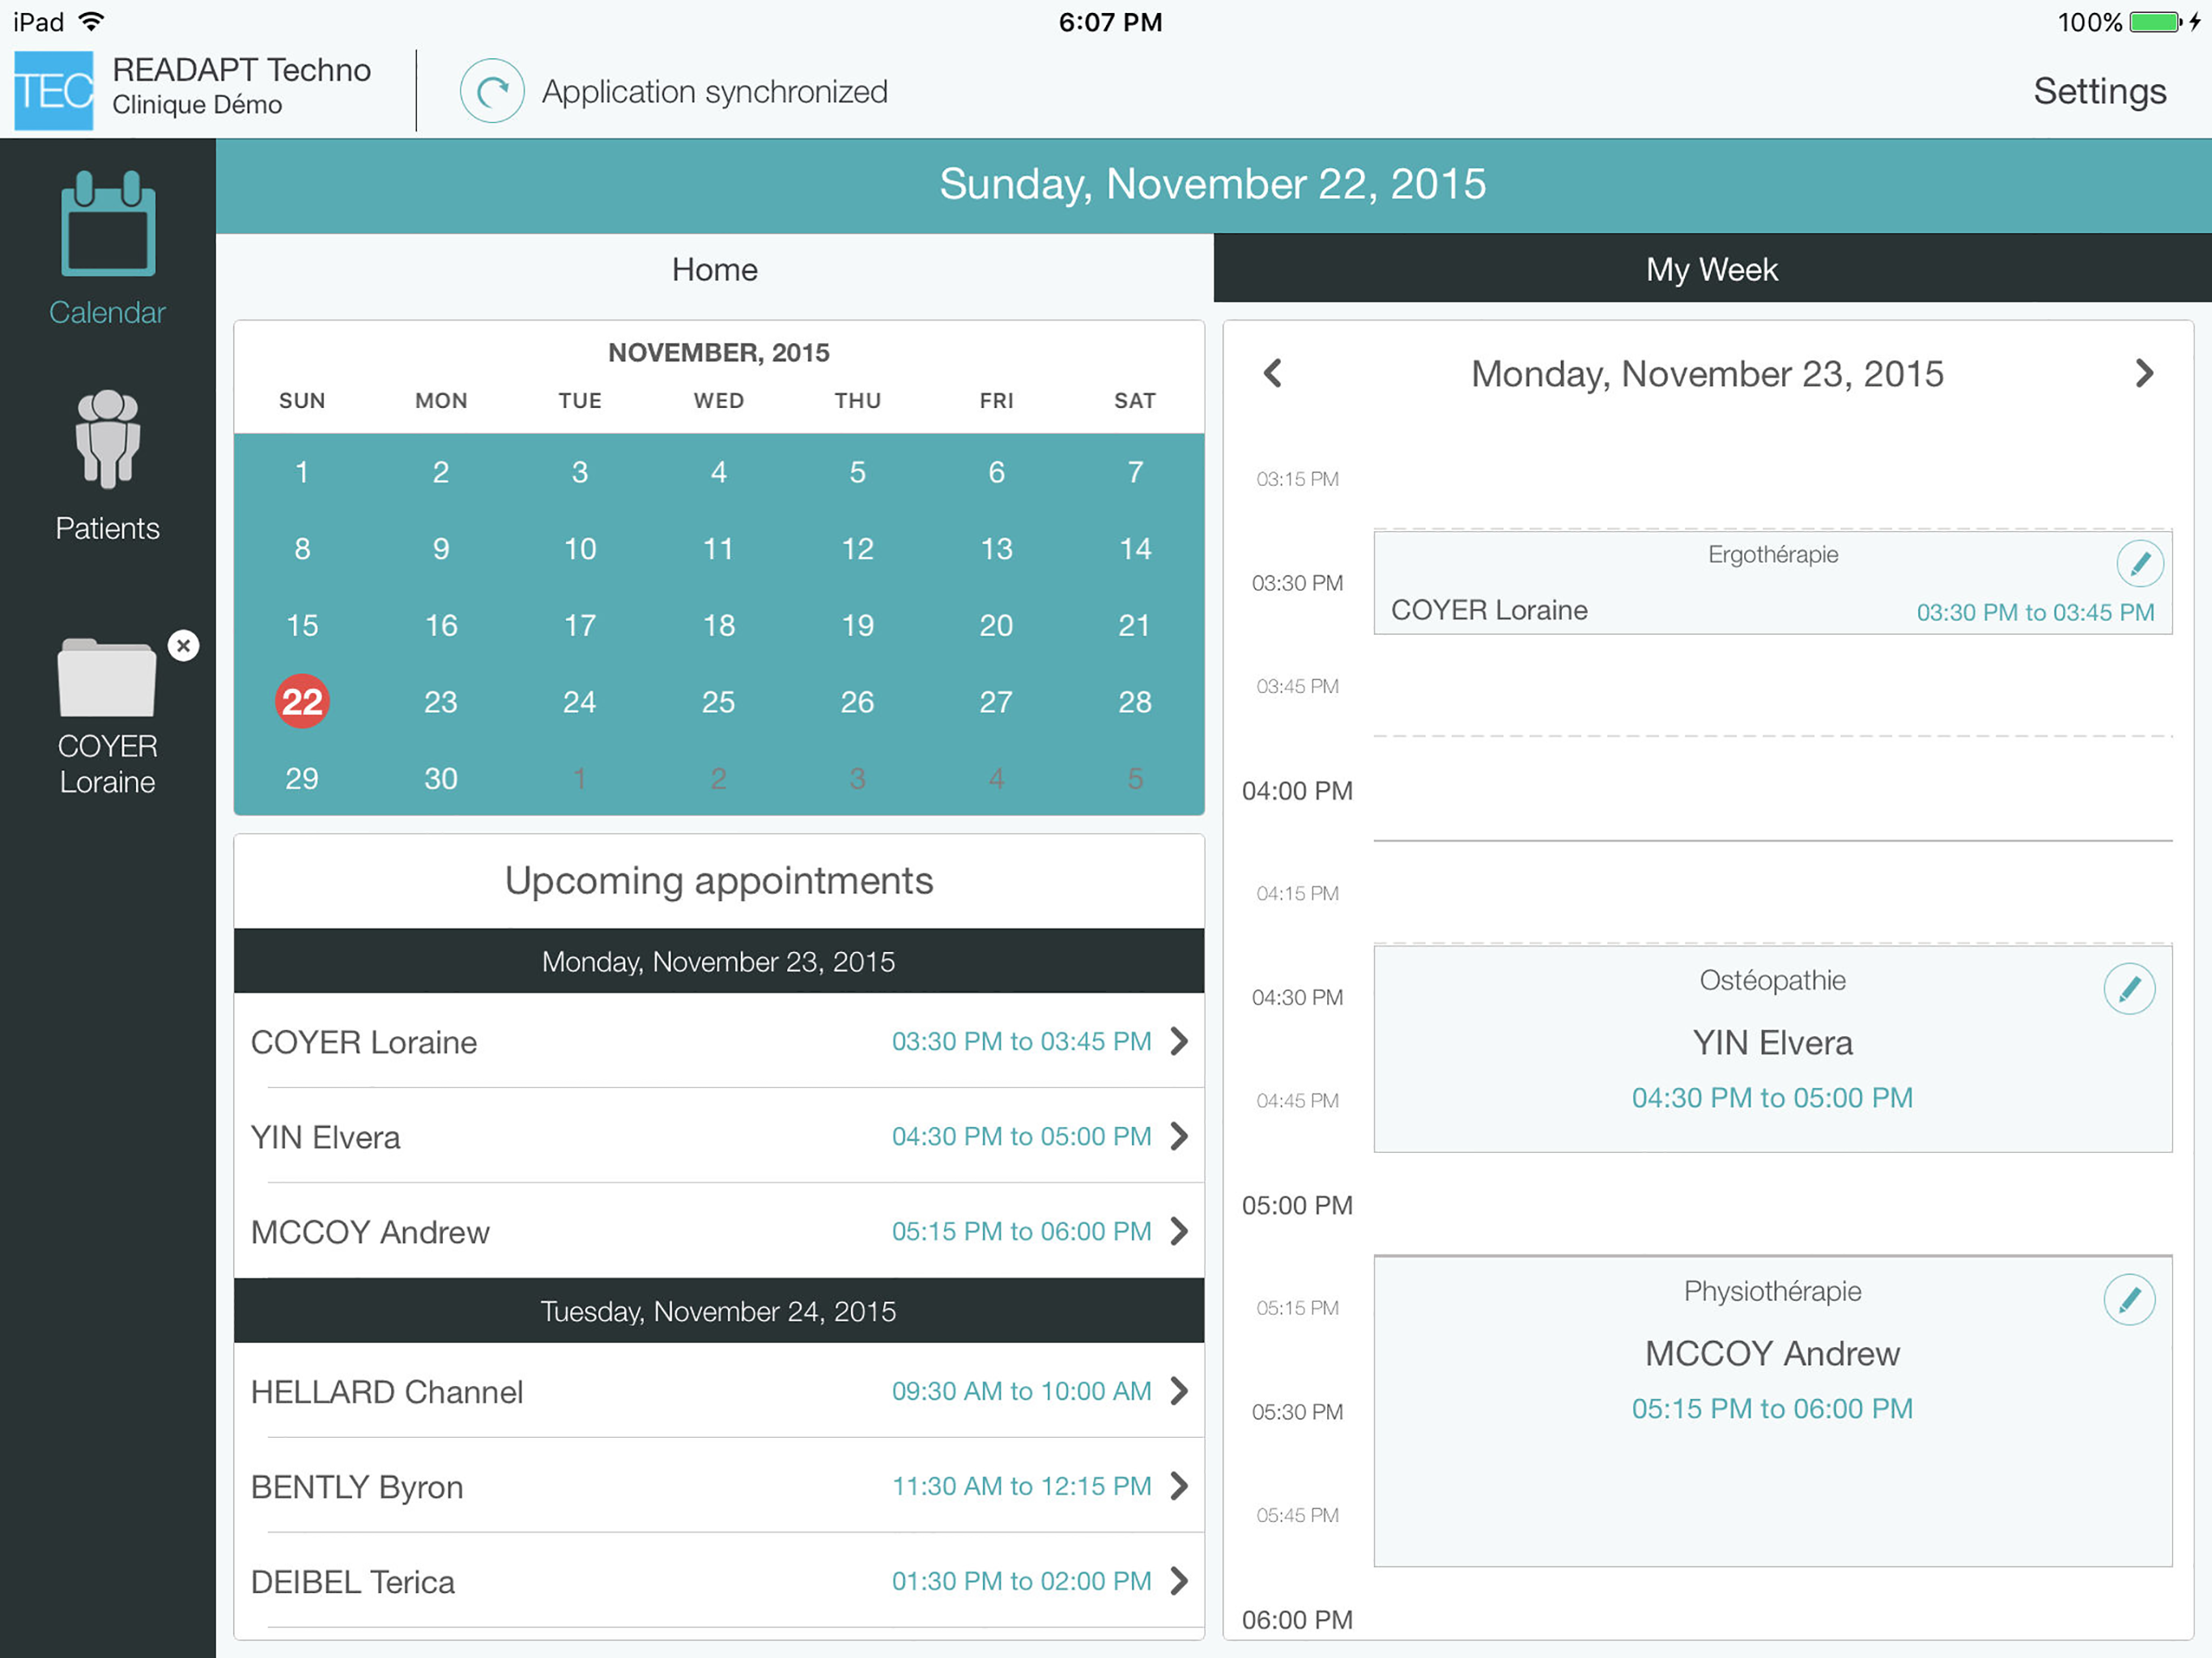Open the COYER Loraine Ergothérapie appointment card
This screenshot has height=1658, width=2212.
(1773, 582)
